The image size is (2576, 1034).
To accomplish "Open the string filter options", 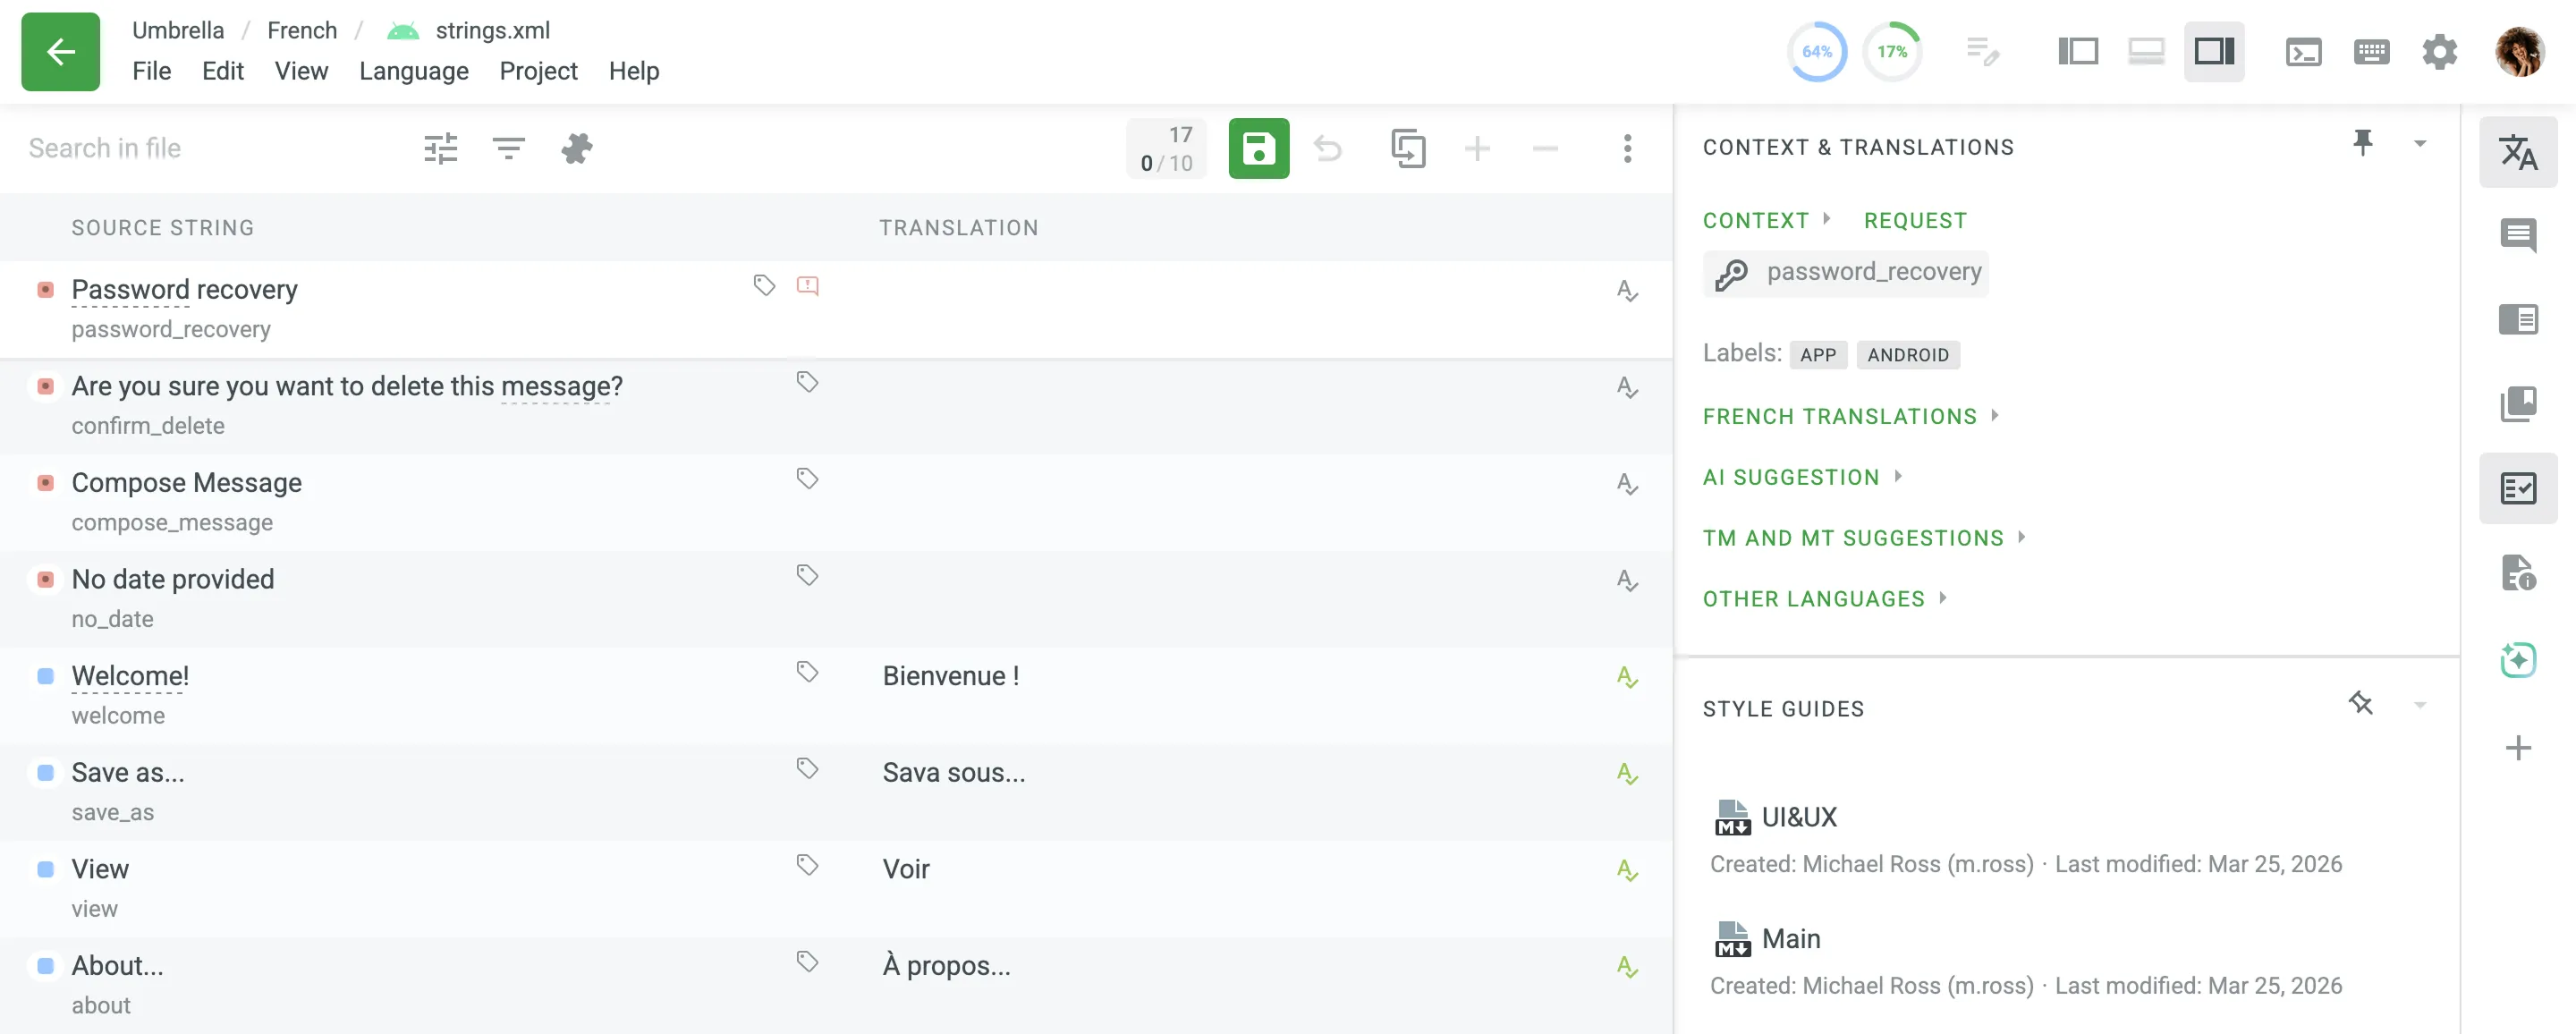I will click(508, 148).
